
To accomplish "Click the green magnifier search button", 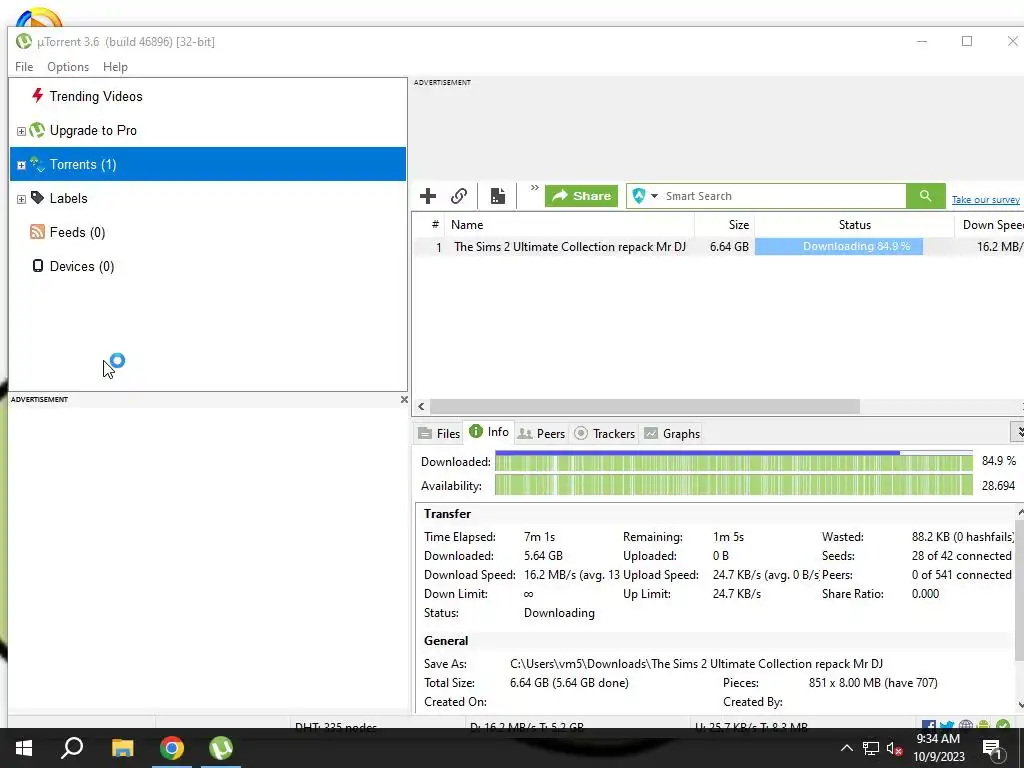I will 925,196.
